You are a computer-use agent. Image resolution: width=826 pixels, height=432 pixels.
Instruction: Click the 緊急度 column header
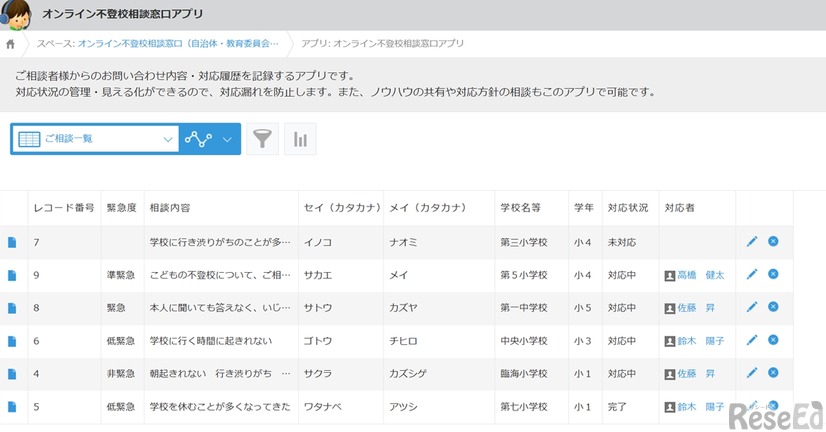[122, 208]
